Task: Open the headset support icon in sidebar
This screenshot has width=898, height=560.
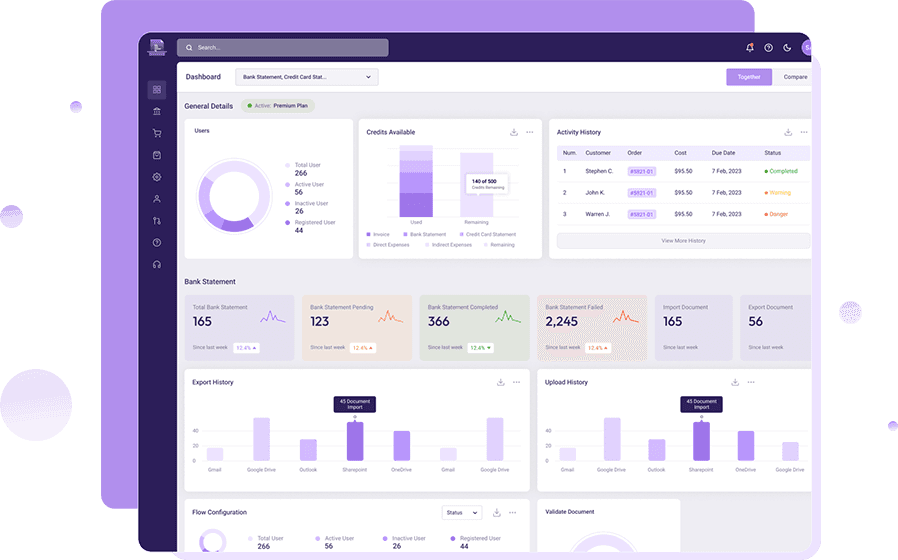Action: tap(157, 265)
